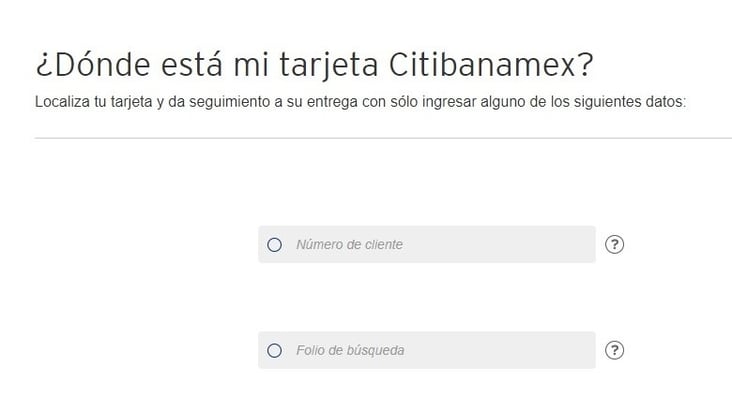Viewport: 732px width, 411px height.
Task: Select the Número de cliente radio button
Action: [x=275, y=244]
